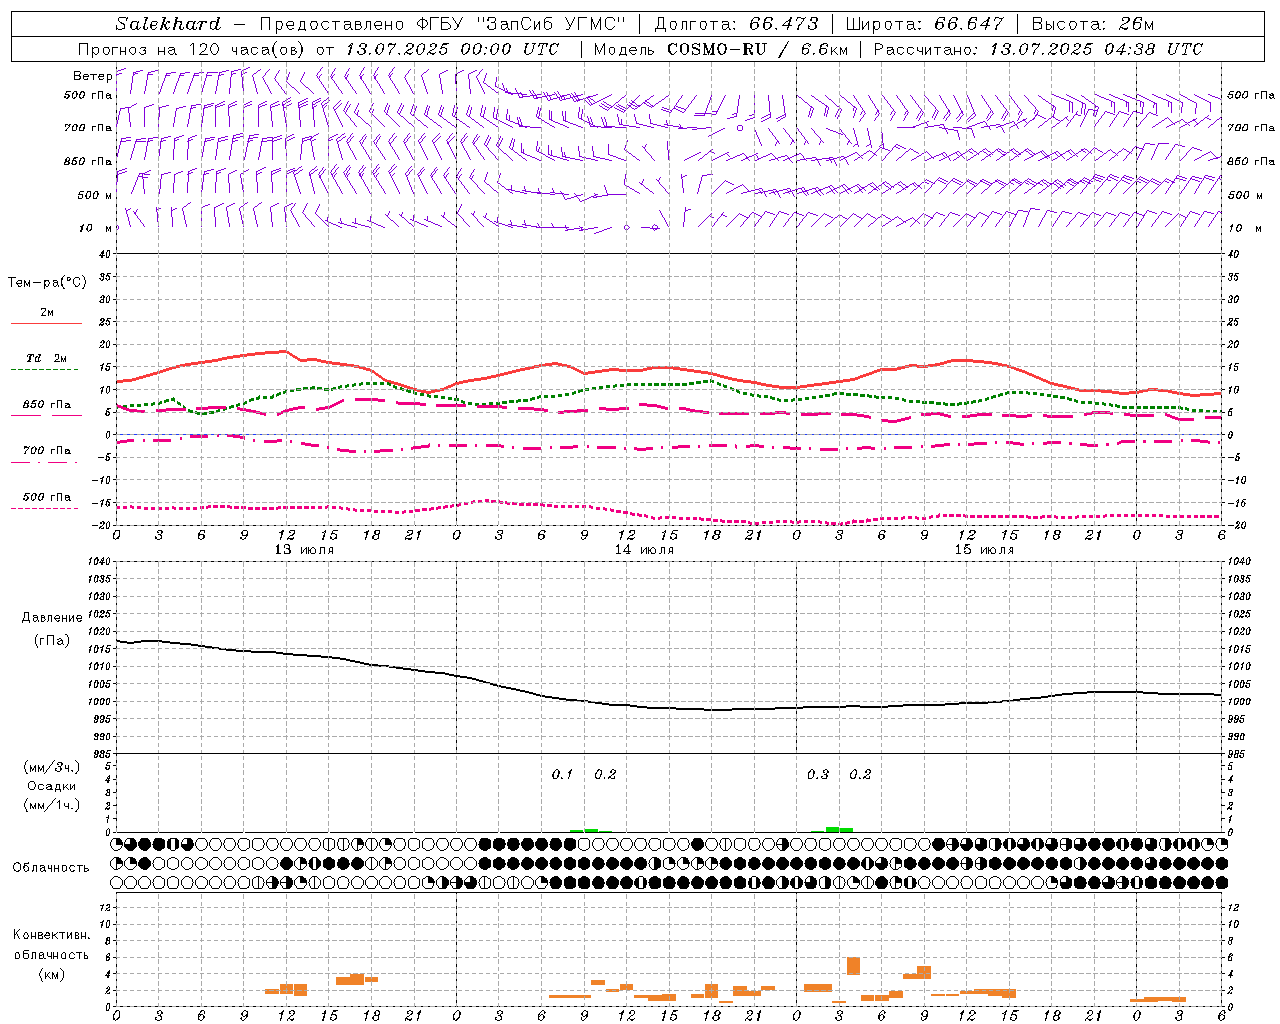The image size is (1280, 1024).
Task: Click the (мм/1ч.) precipitation unit label
Action: click(51, 805)
